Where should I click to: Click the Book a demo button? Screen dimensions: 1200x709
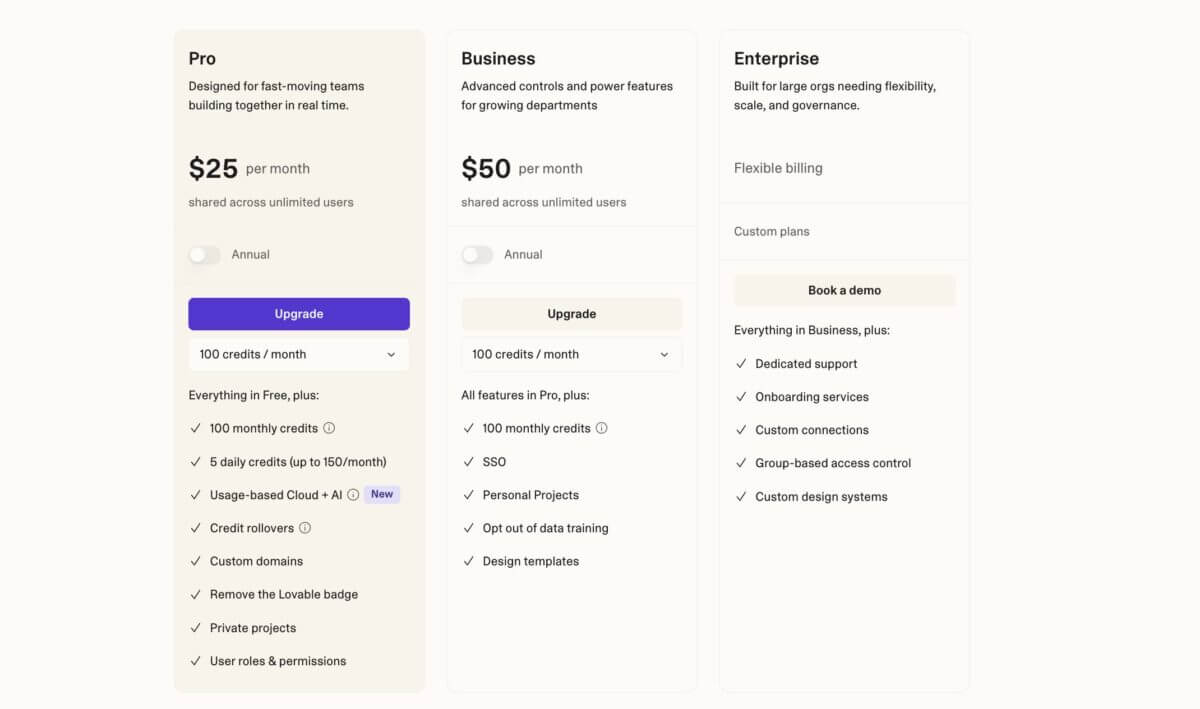click(x=844, y=290)
